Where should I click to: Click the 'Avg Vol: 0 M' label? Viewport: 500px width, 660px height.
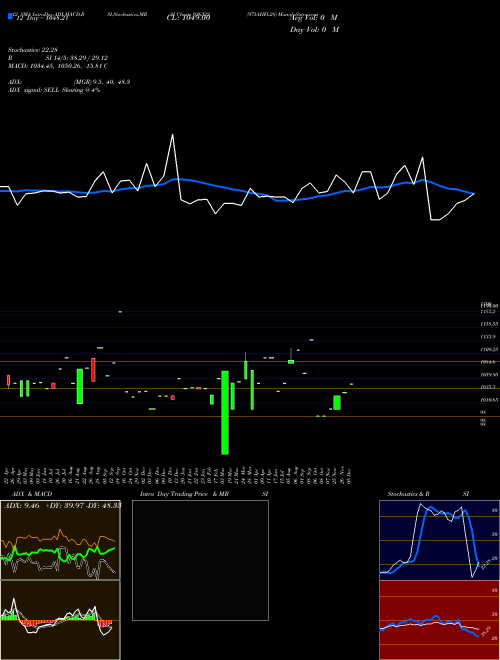pyautogui.click(x=314, y=18)
